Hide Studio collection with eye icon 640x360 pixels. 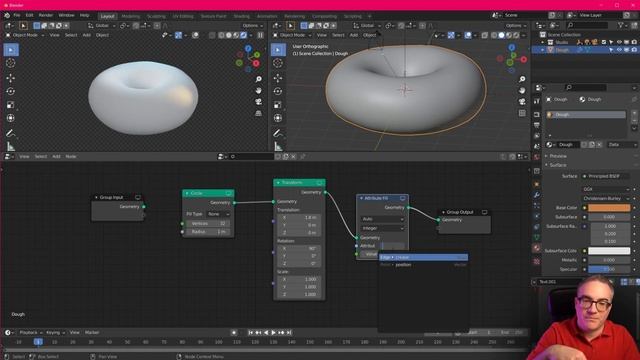pyautogui.click(x=619, y=42)
